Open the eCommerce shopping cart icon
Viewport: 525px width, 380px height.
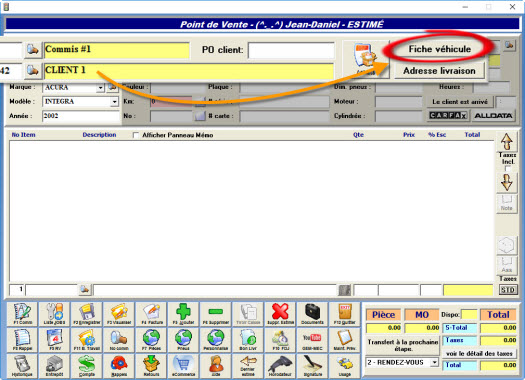point(183,366)
